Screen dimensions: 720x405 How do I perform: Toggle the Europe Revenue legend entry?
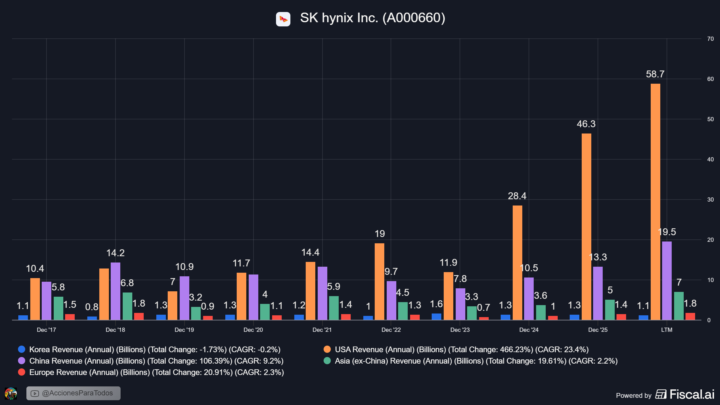point(151,372)
